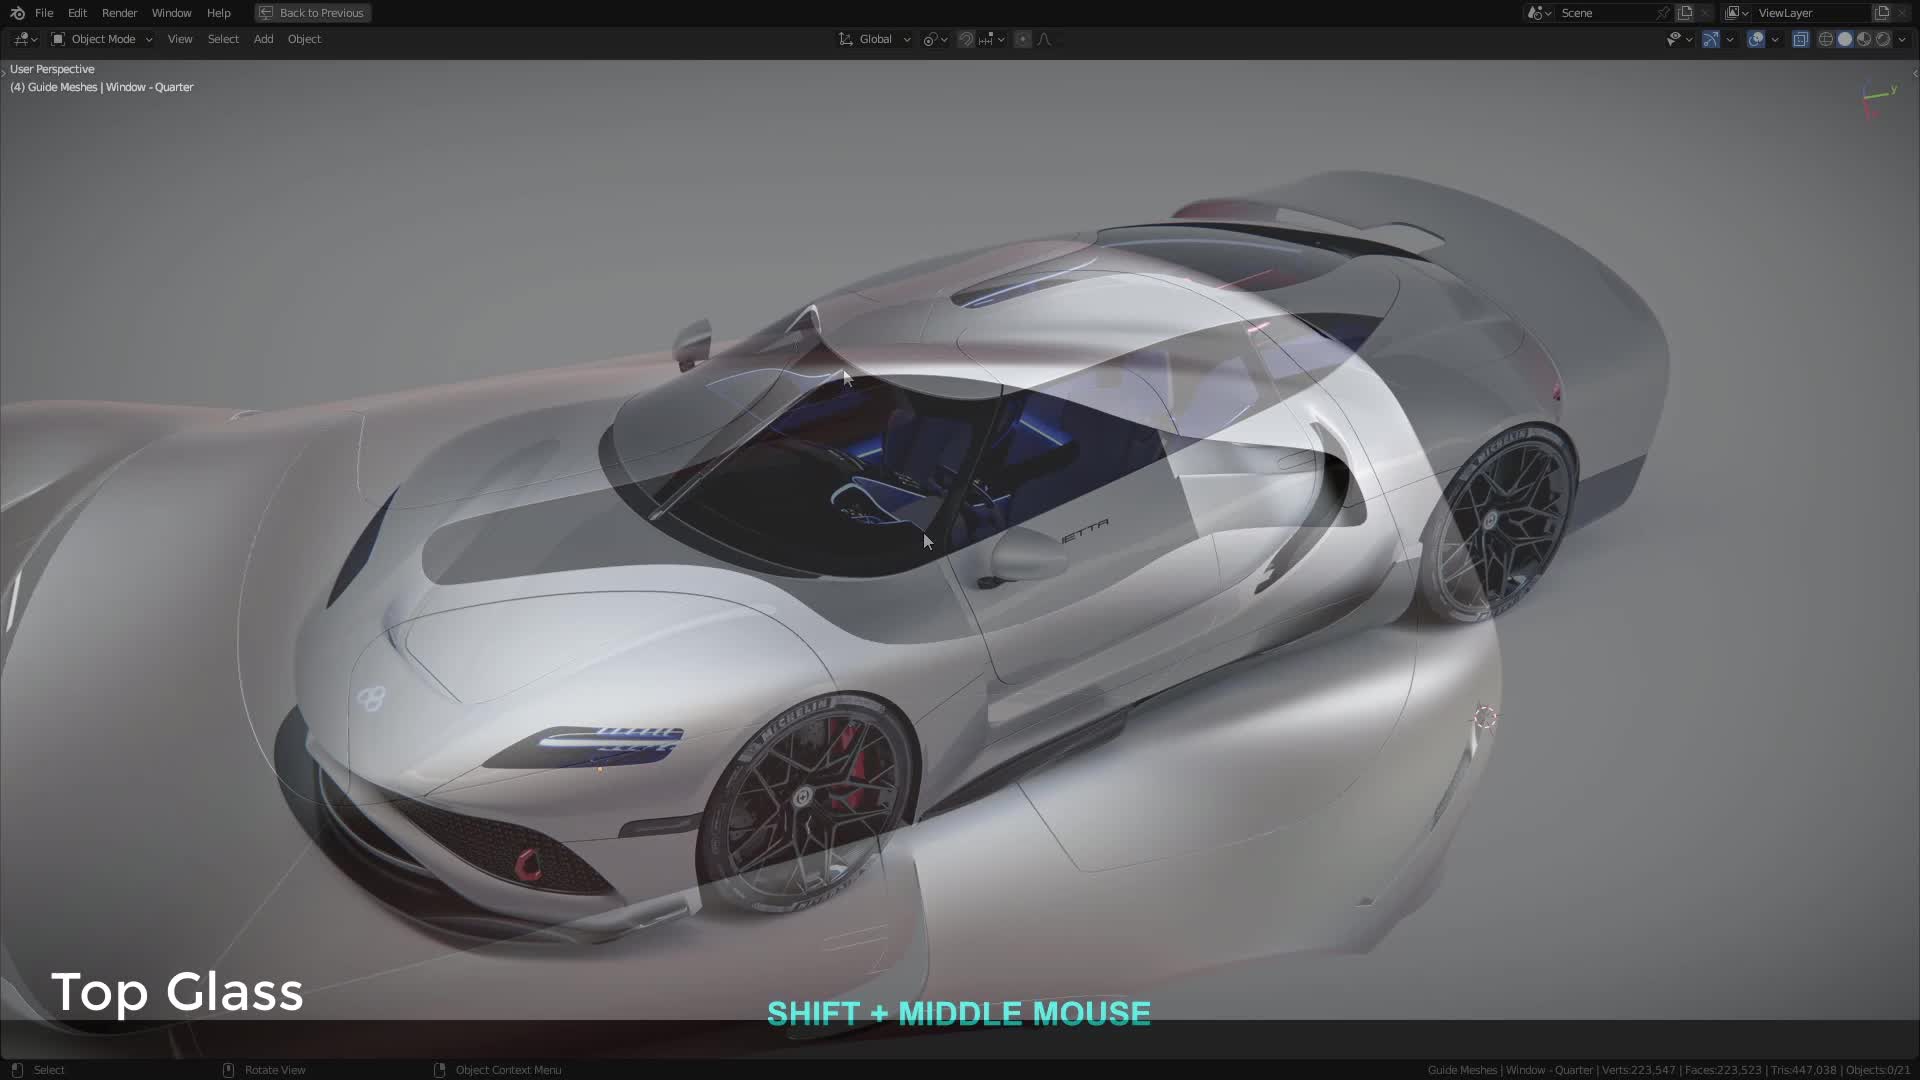
Task: Click the remove view layer icon
Action: coord(1902,13)
